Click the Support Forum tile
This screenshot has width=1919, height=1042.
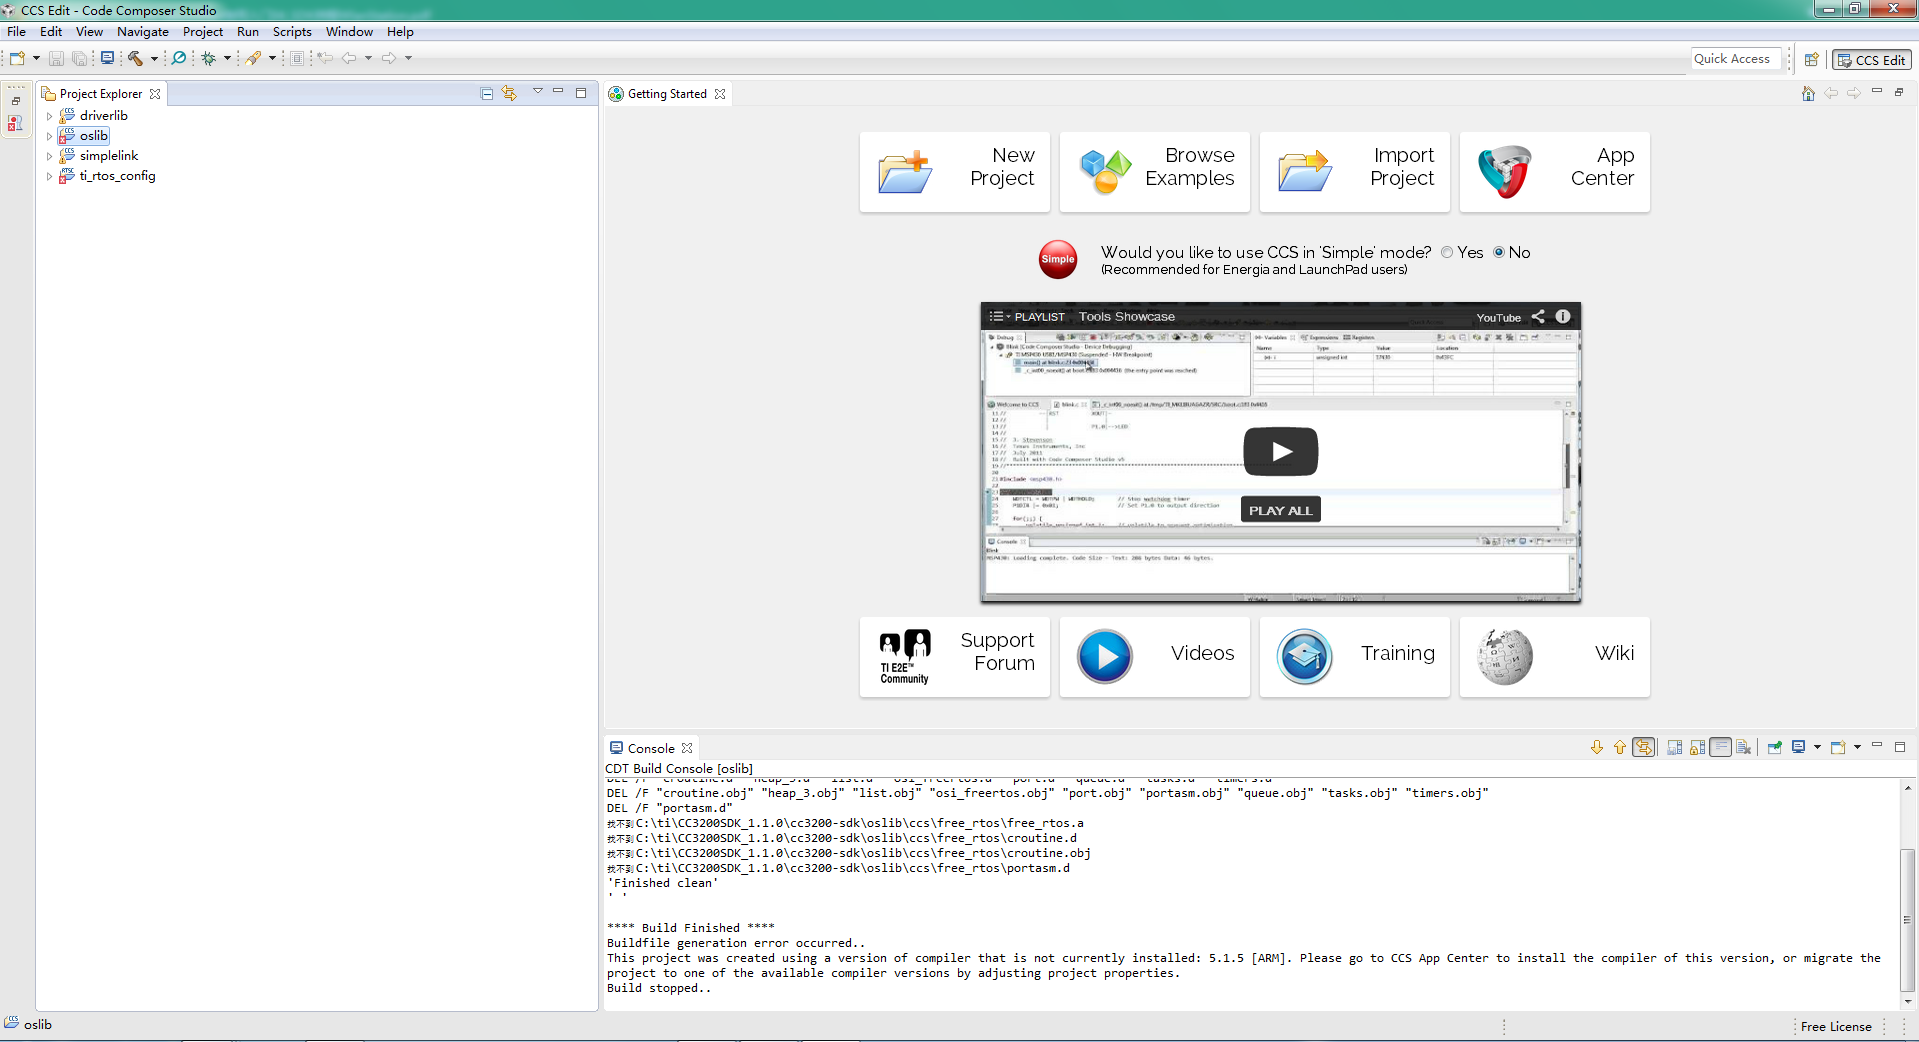(x=954, y=656)
